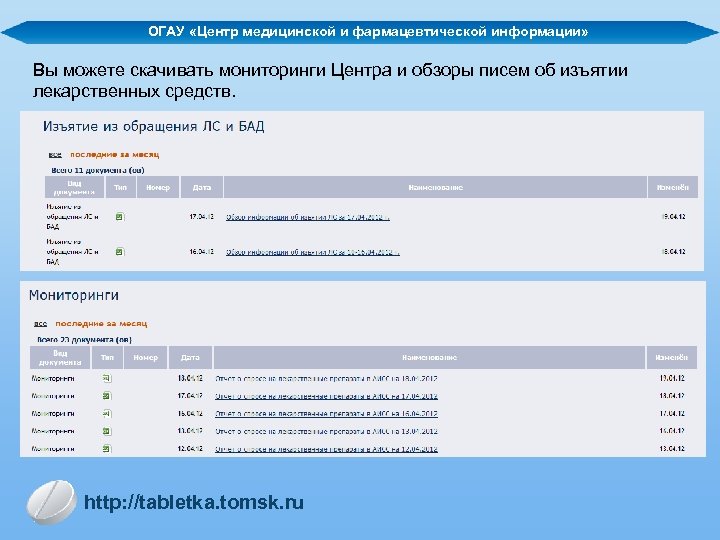Screen dimensions: 720x540
Task: Click date 18.04.12 in Мониторинги Дата column
Action: click(190, 378)
